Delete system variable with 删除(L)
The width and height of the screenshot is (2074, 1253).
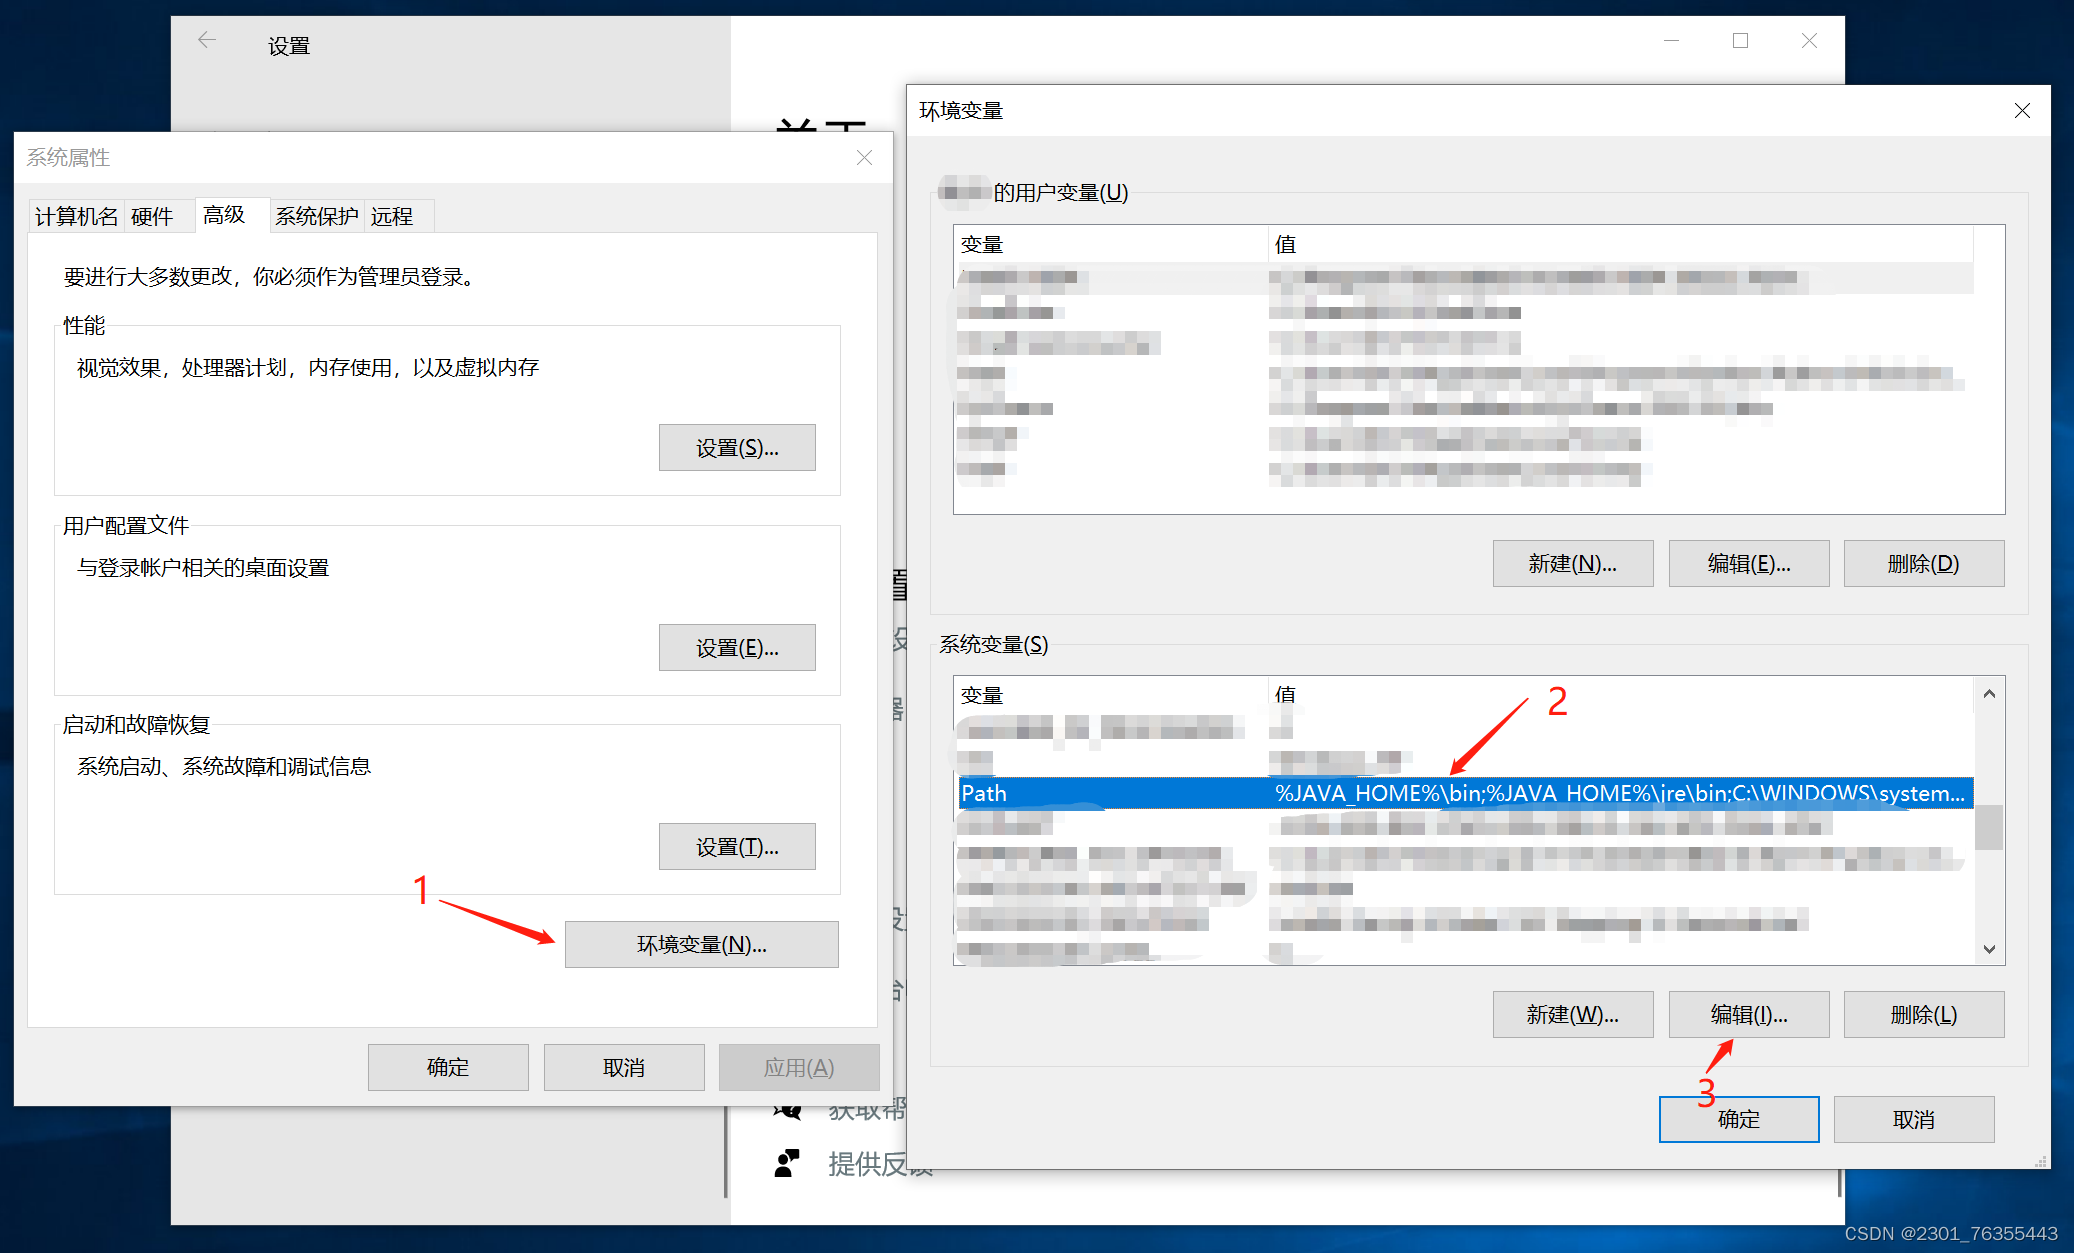pyautogui.click(x=1924, y=1015)
